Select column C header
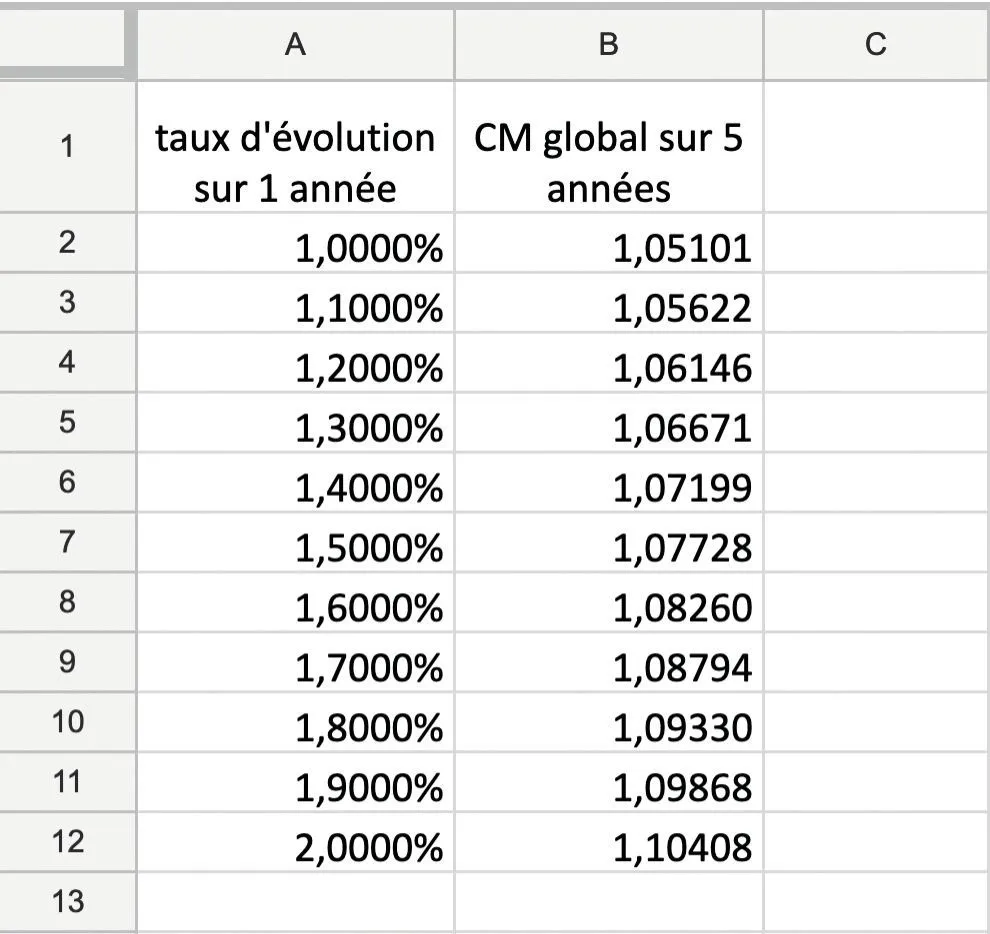Viewport: 990px width, 934px height. click(x=877, y=45)
